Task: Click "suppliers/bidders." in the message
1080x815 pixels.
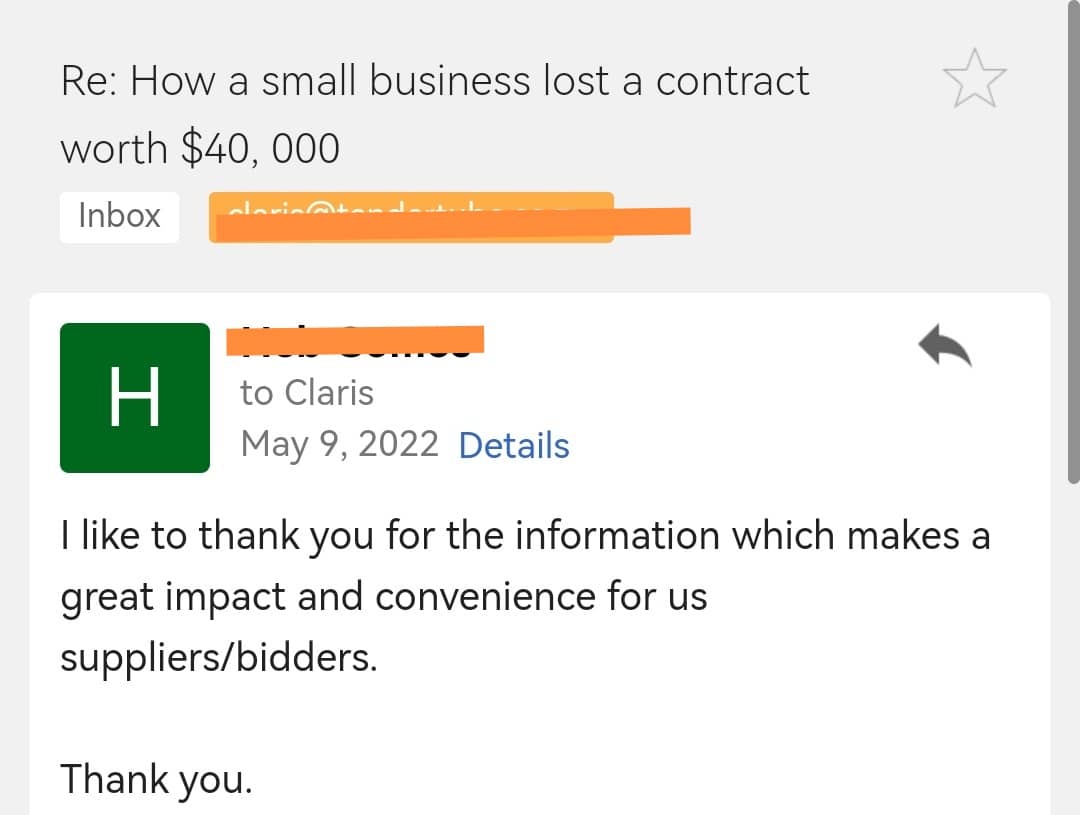Action: [219, 658]
